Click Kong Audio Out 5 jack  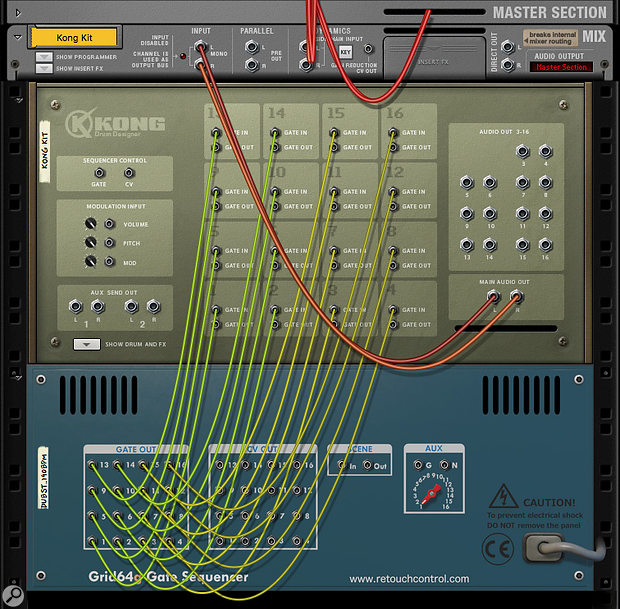point(467,182)
